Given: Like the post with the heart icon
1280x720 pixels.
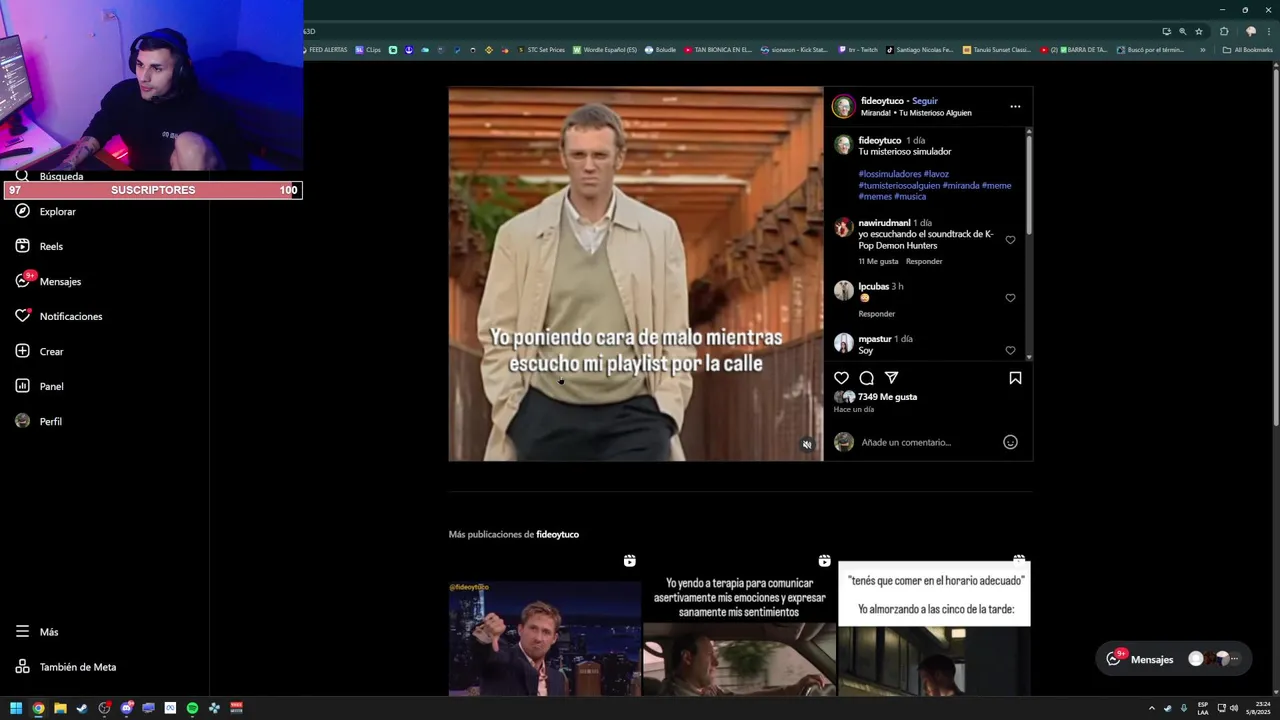Looking at the screenshot, I should click(x=841, y=378).
